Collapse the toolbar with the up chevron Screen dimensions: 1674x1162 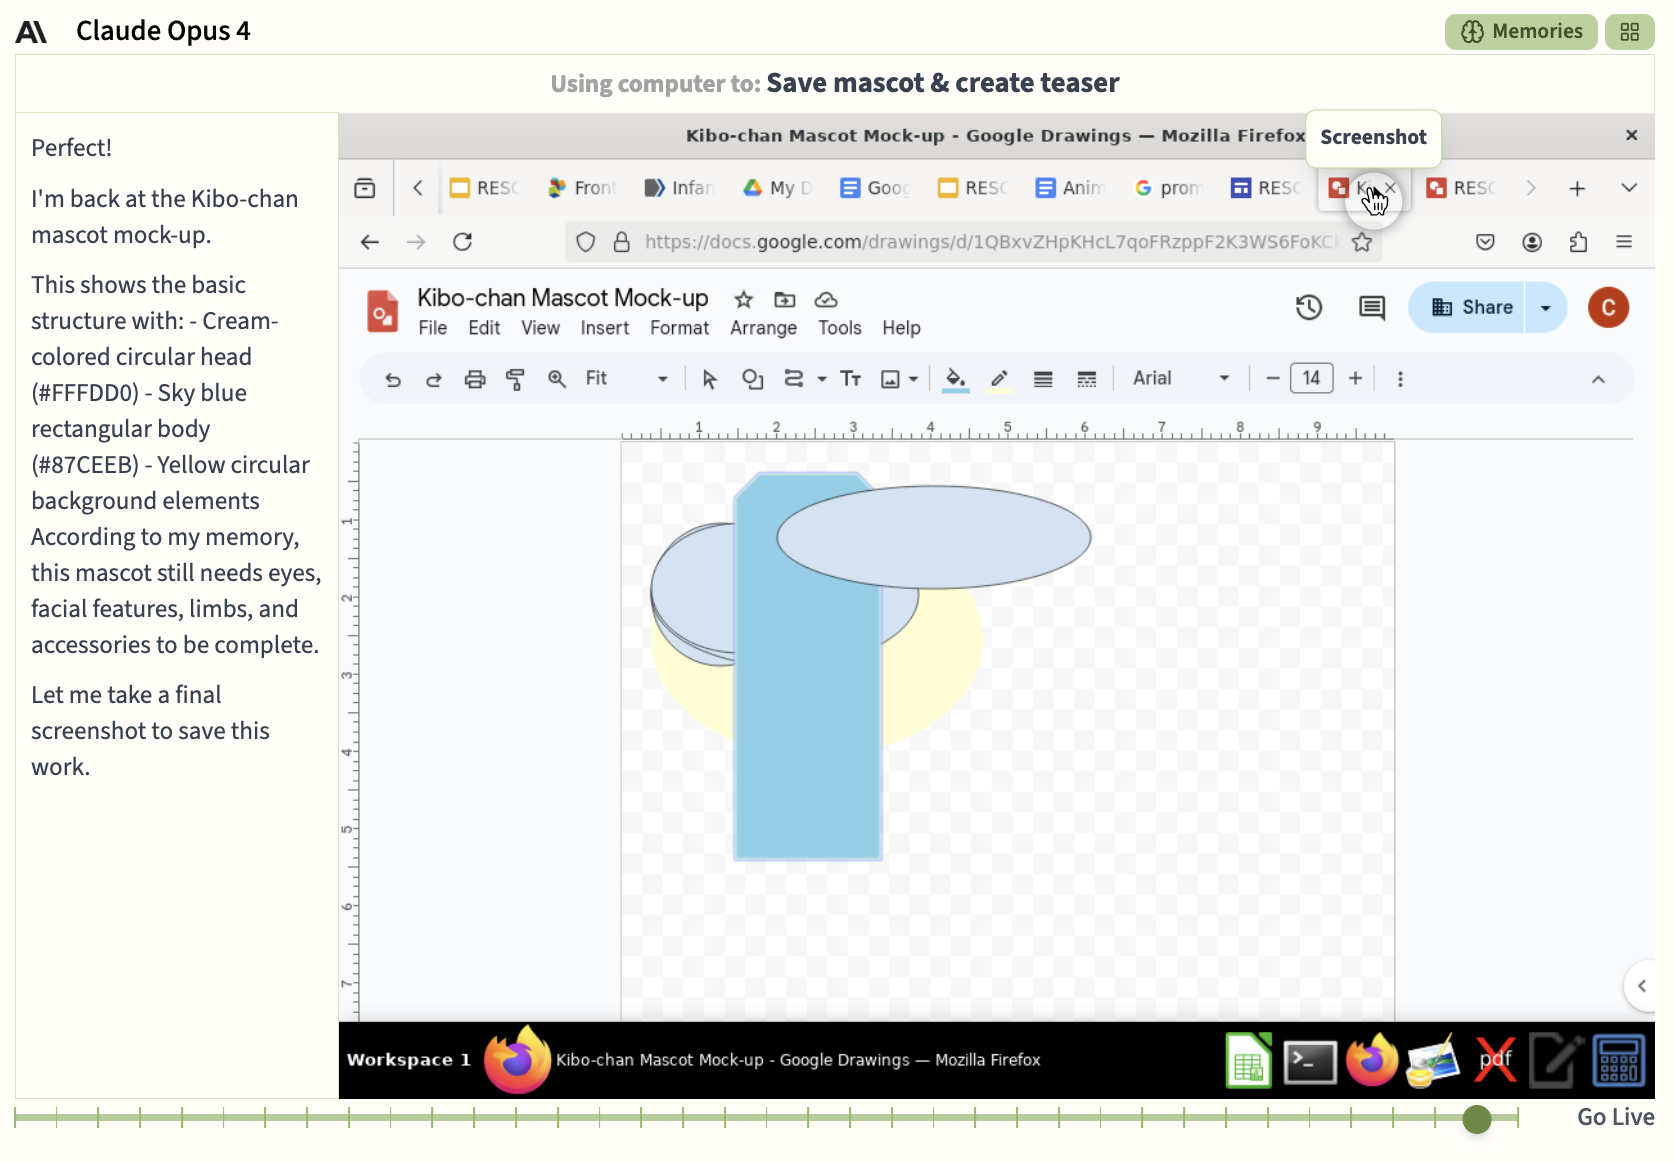(1598, 379)
